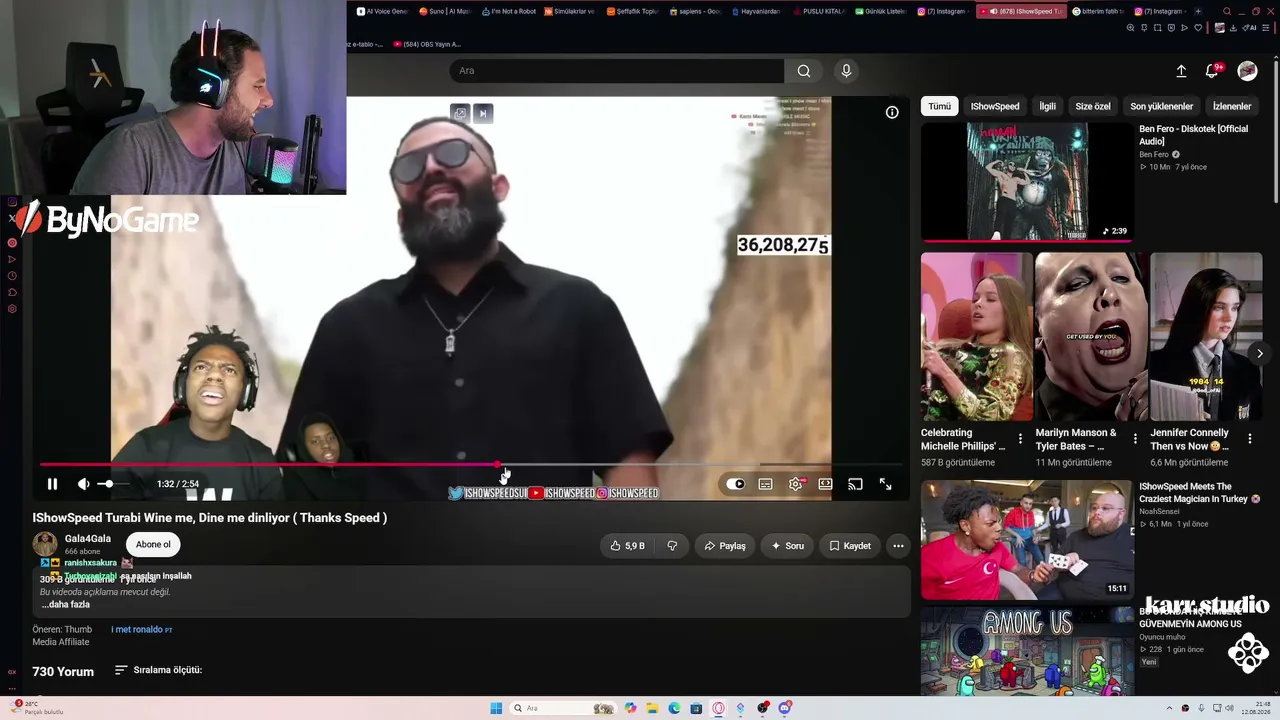Open the Gala4Gala channel name link
Viewport: 1280px width, 720px height.
(x=88, y=539)
